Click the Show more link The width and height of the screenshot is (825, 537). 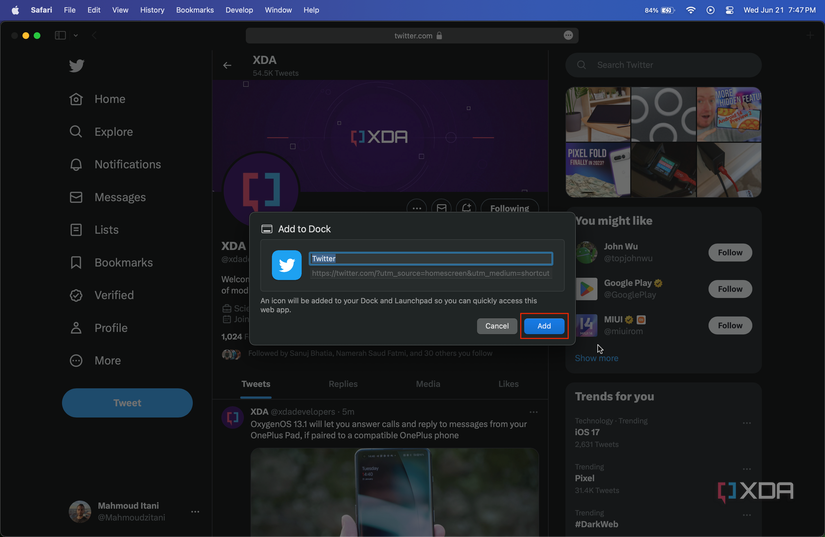[597, 358]
